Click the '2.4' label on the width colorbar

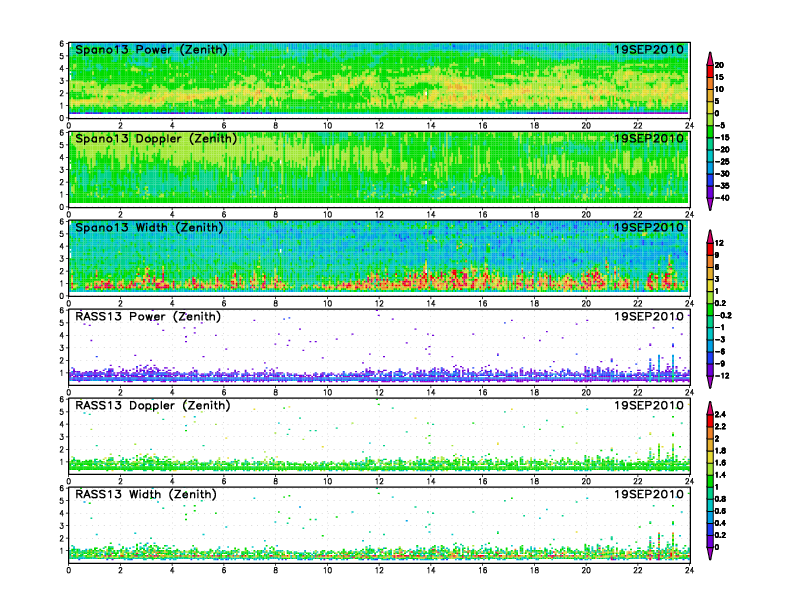click(x=720, y=415)
